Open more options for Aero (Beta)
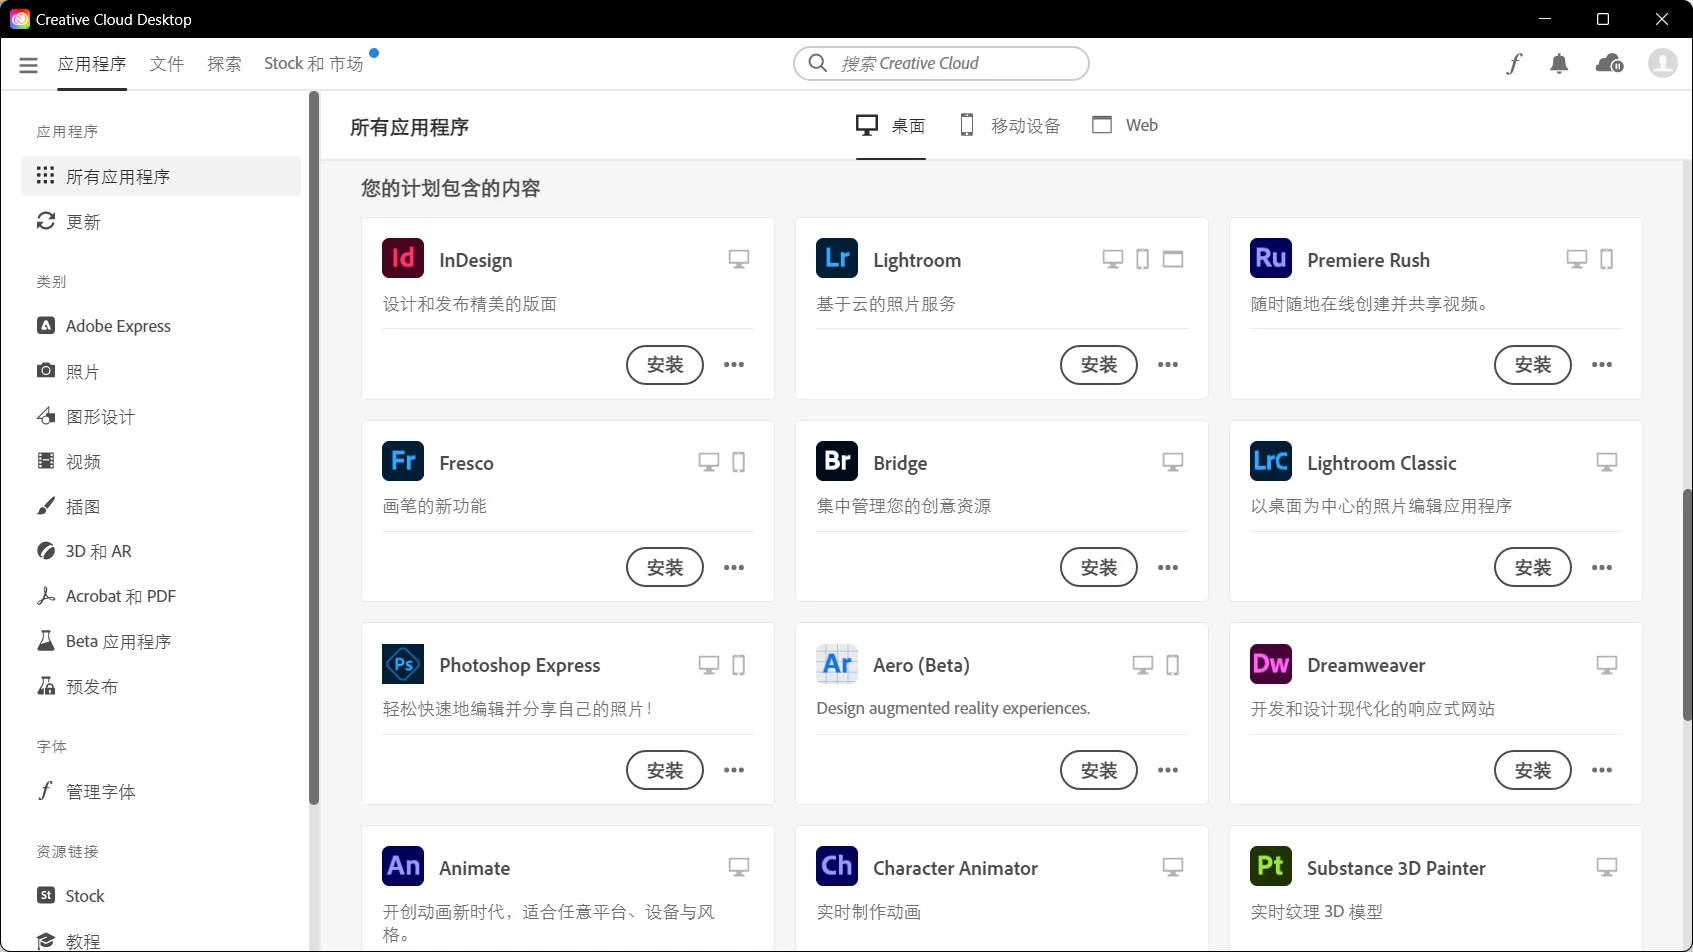 pyautogui.click(x=1168, y=770)
